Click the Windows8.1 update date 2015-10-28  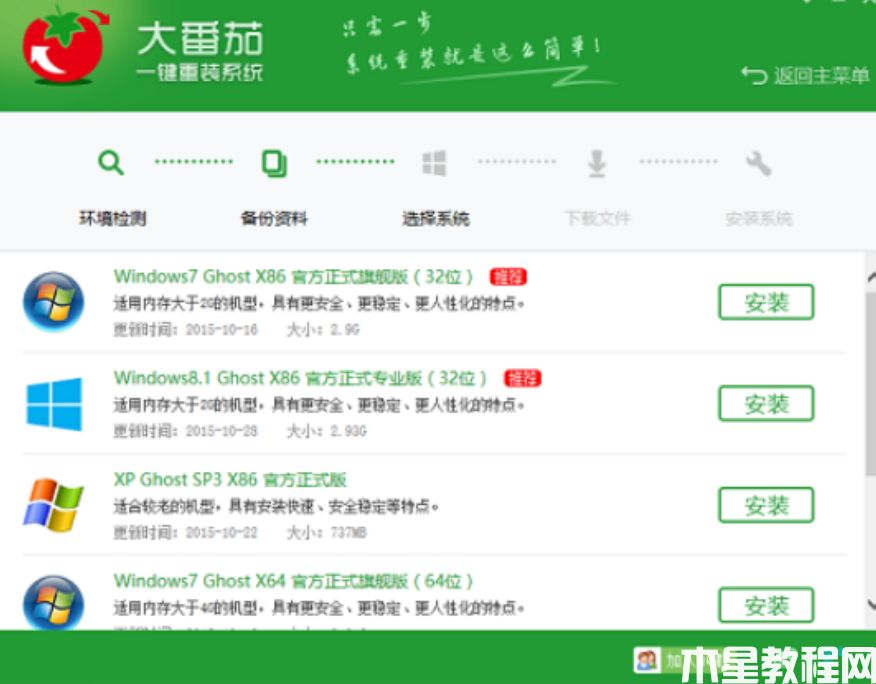(221, 431)
